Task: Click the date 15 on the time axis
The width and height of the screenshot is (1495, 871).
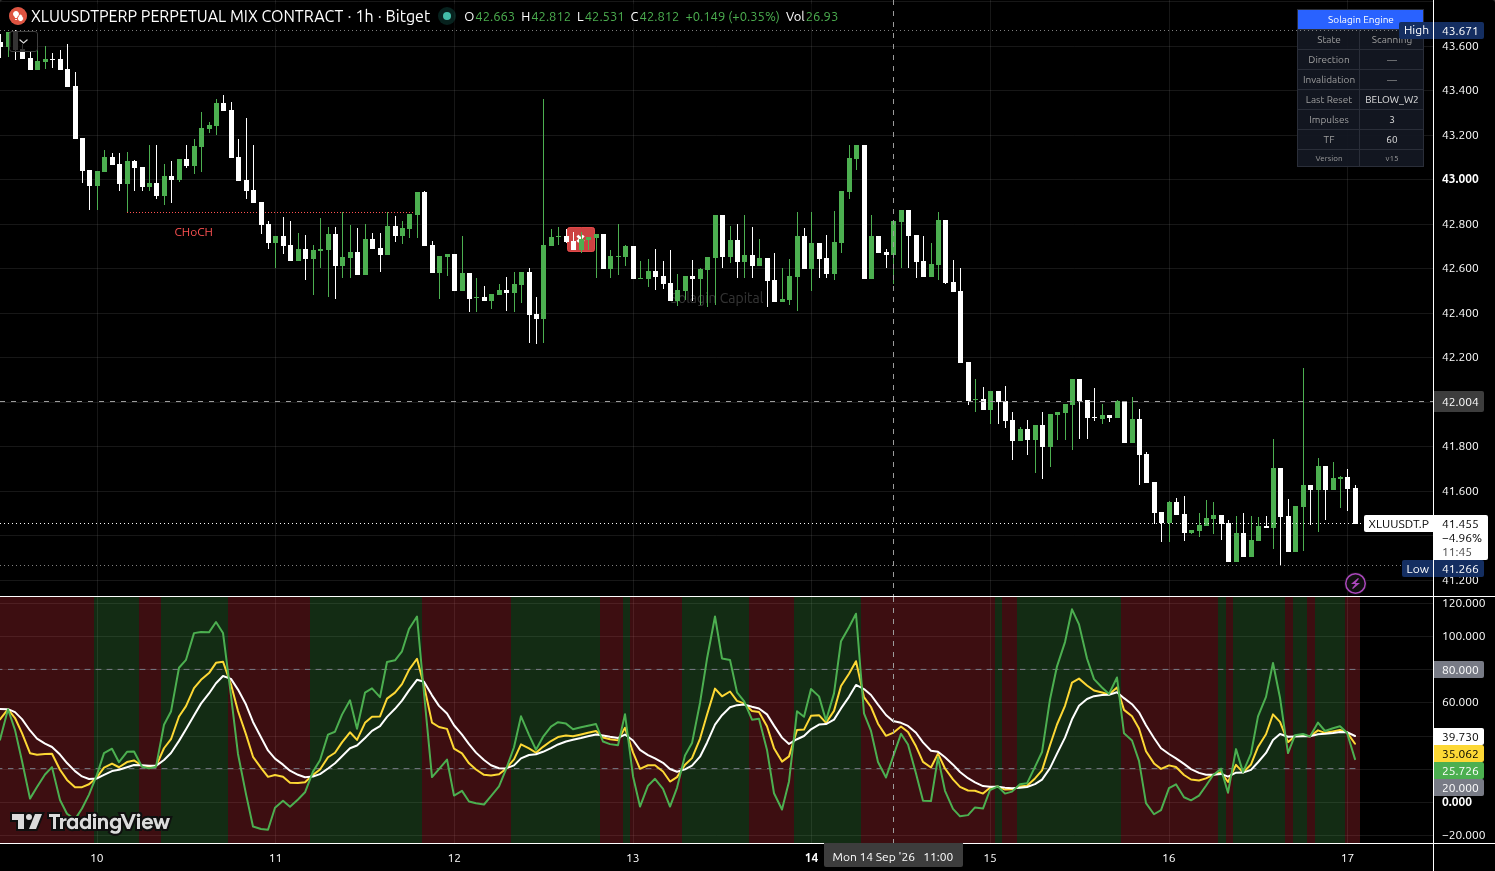Action: click(x=990, y=858)
